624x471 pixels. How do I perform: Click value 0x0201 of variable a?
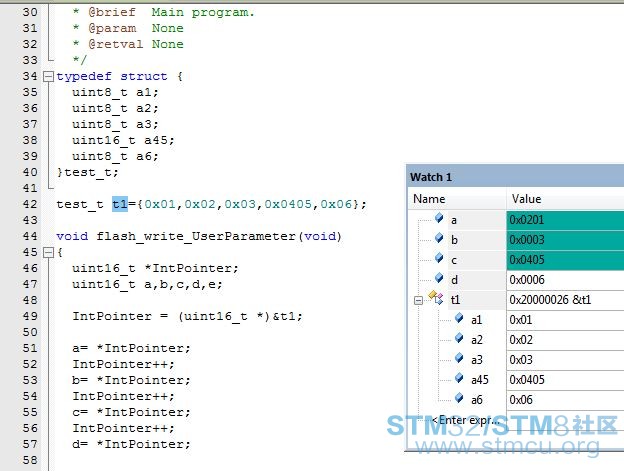[x=526, y=220]
